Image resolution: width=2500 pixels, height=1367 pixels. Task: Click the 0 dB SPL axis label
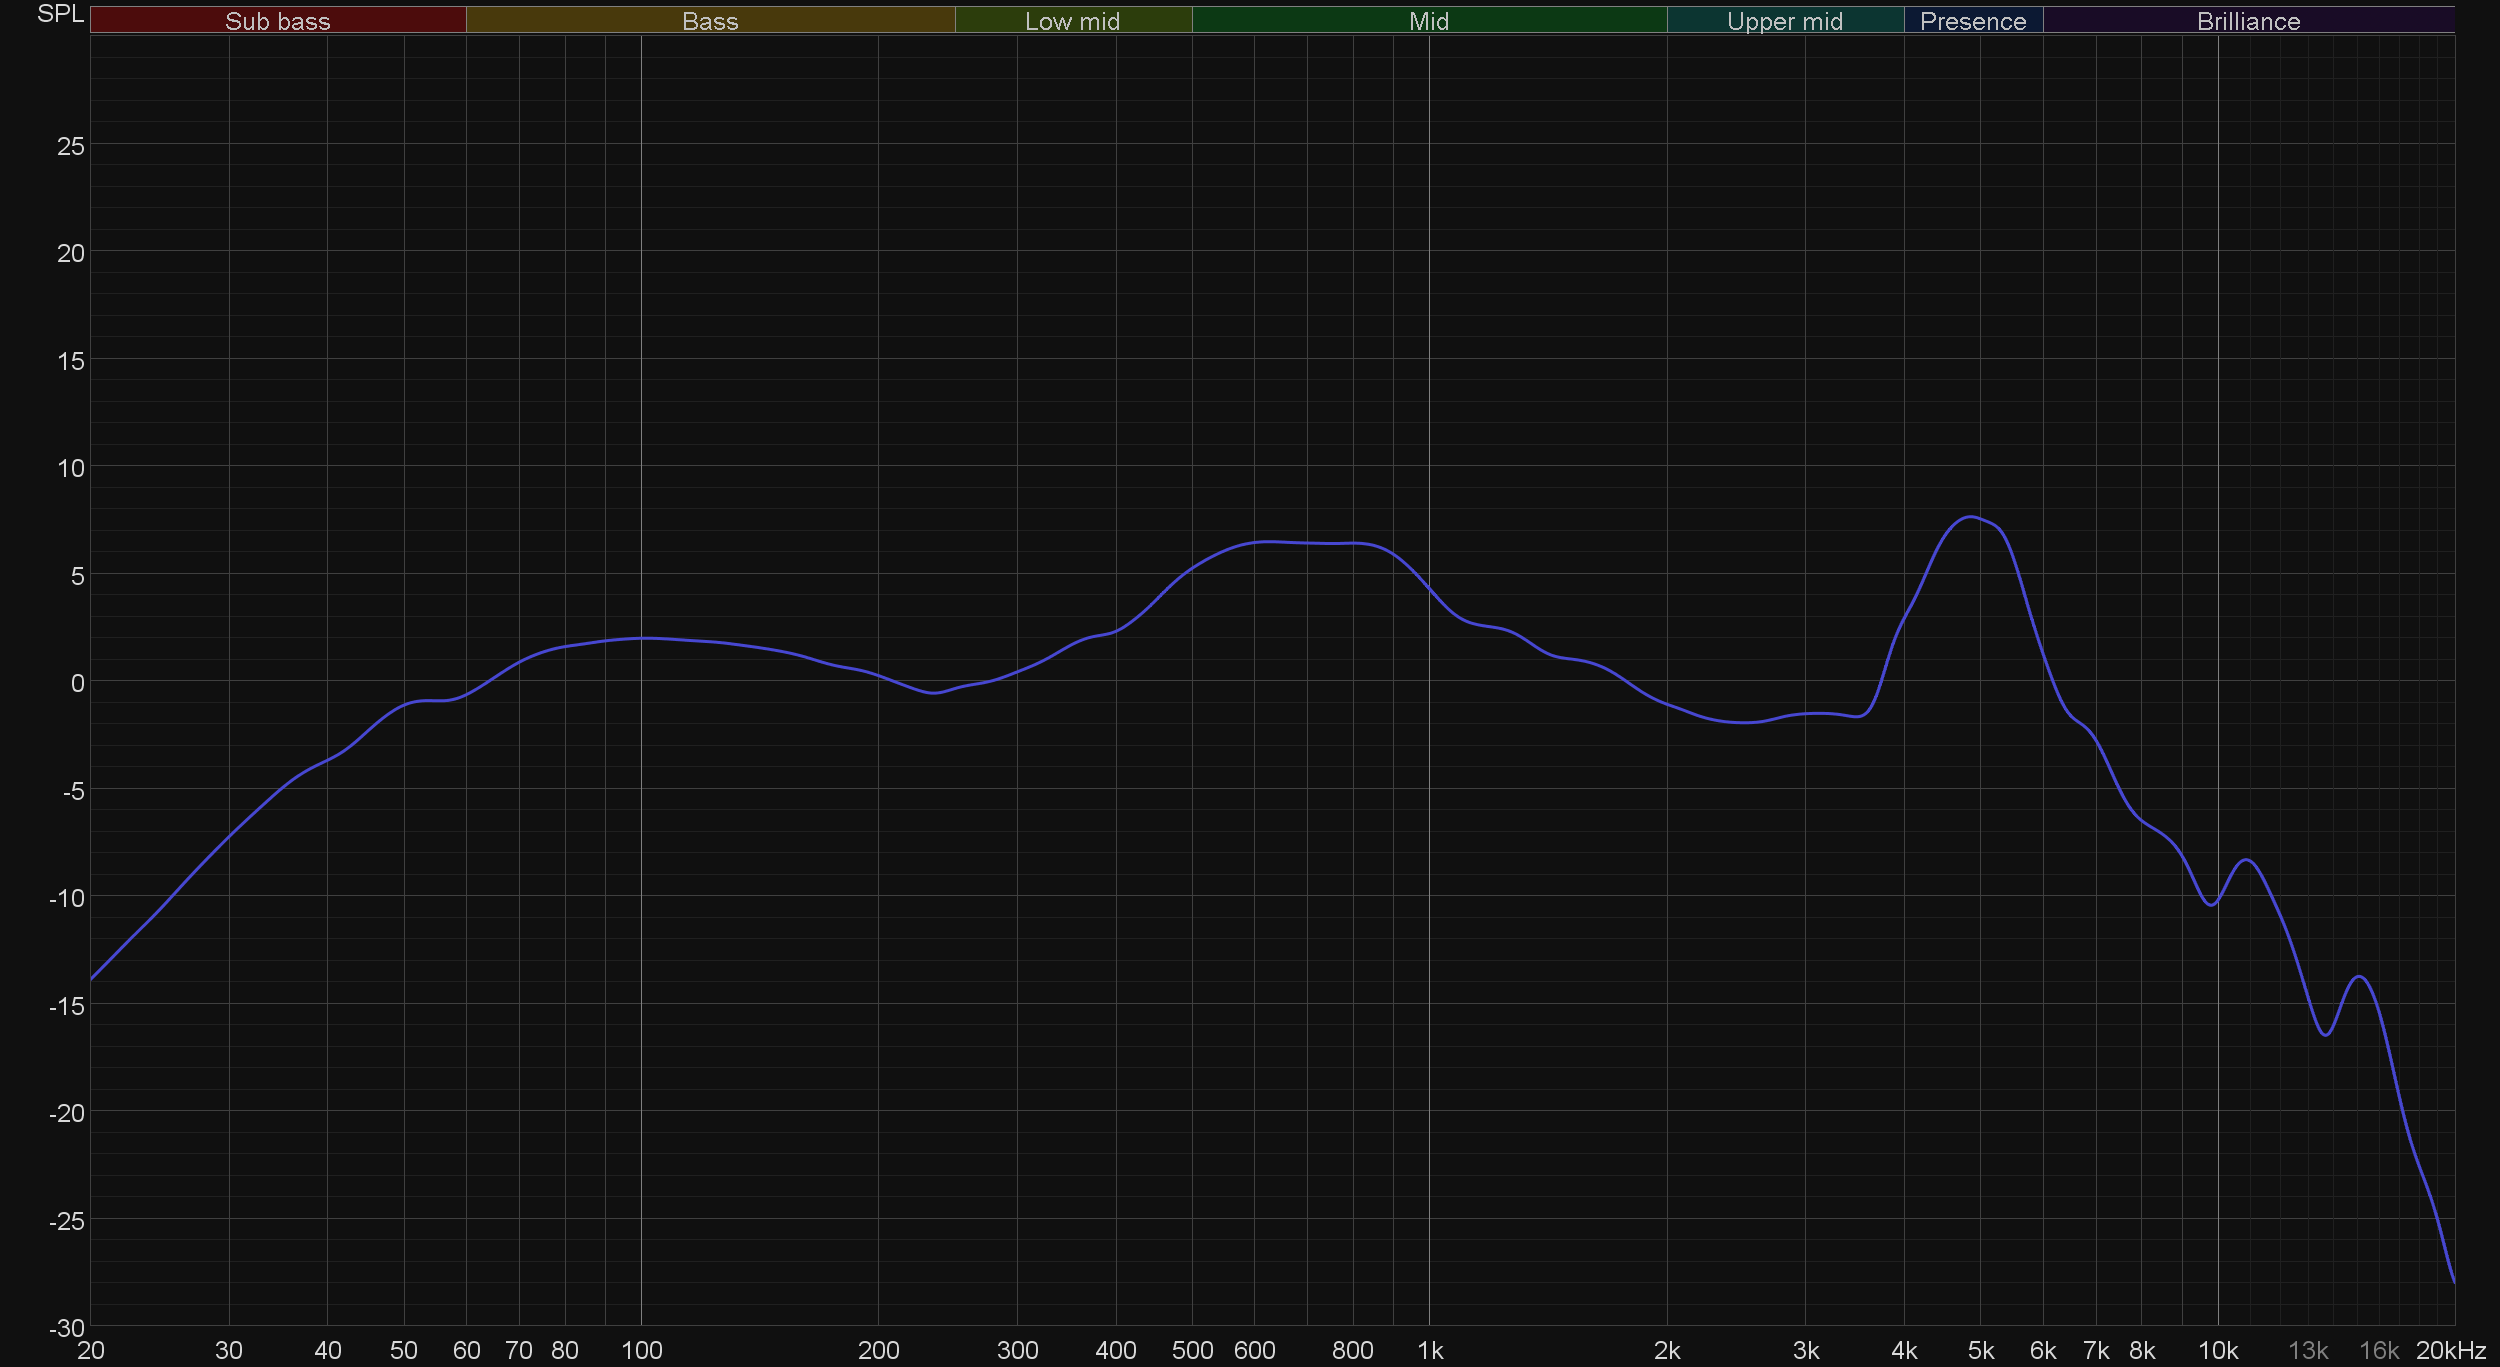pos(77,683)
